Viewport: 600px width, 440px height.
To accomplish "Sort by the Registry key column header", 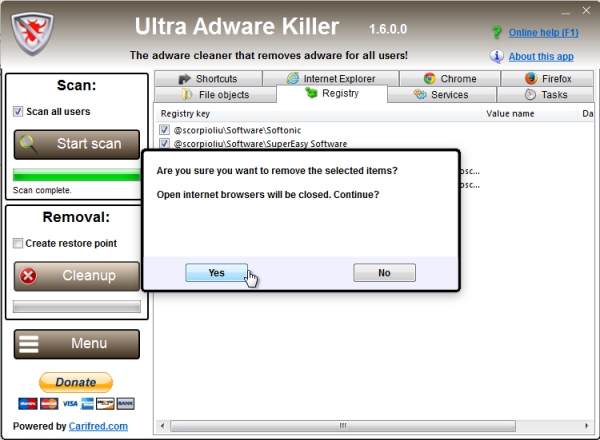I will [319, 114].
